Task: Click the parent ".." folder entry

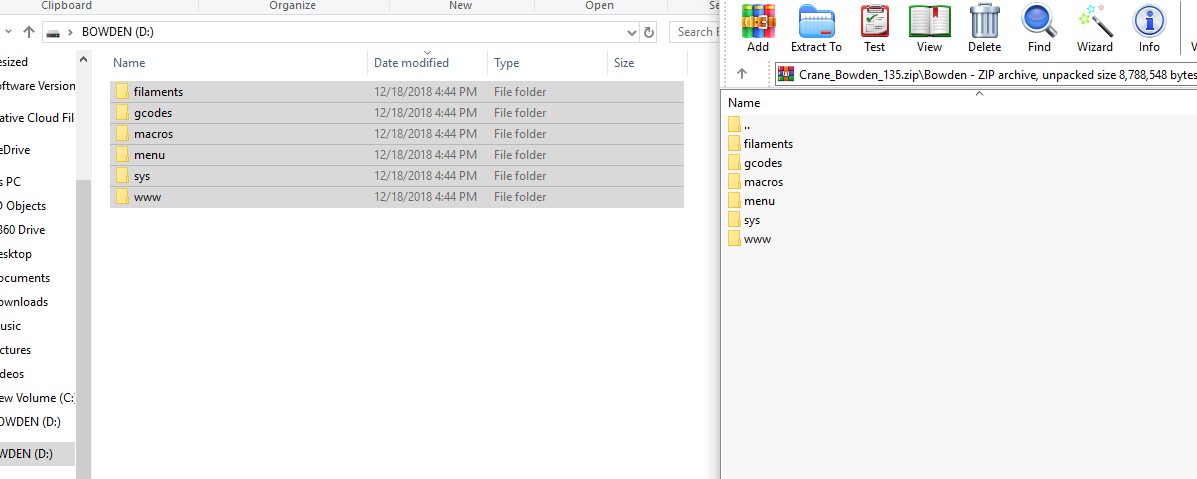Action: (x=746, y=125)
